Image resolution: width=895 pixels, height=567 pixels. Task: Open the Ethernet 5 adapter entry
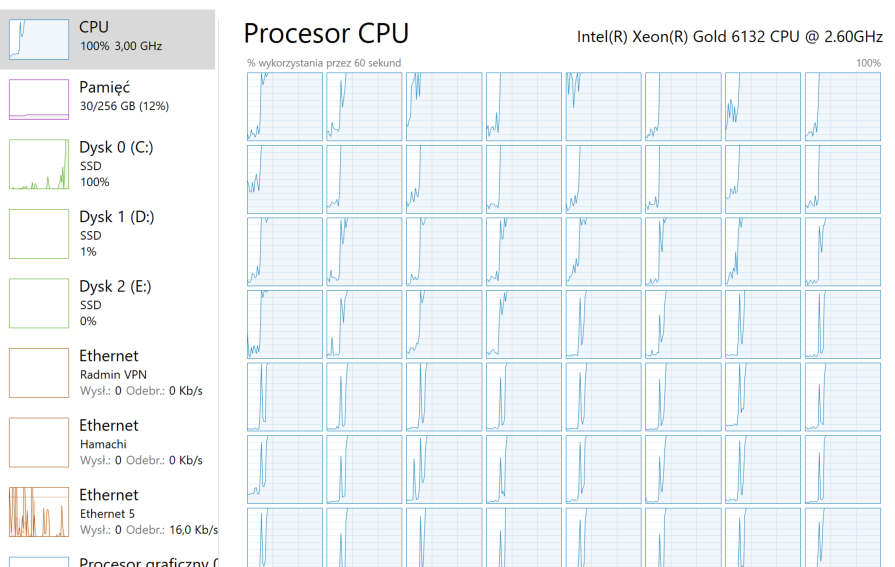tap(108, 512)
